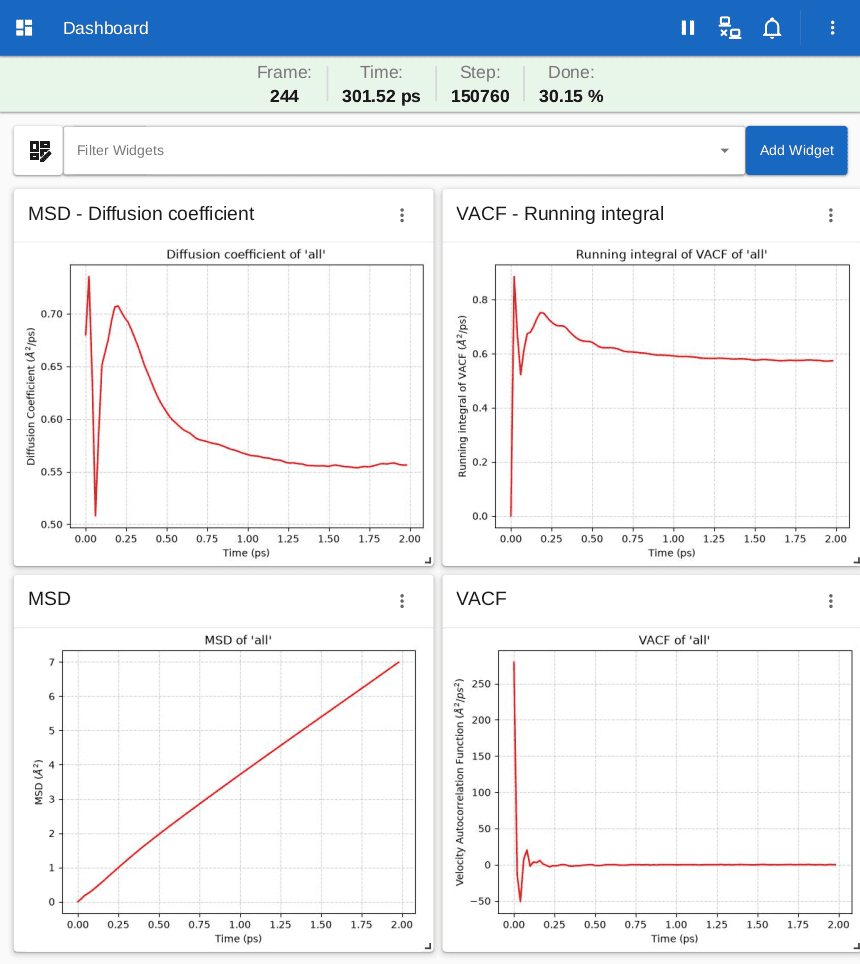Click the 'Diffusion coefficient of 'all'' plot

coord(224,403)
